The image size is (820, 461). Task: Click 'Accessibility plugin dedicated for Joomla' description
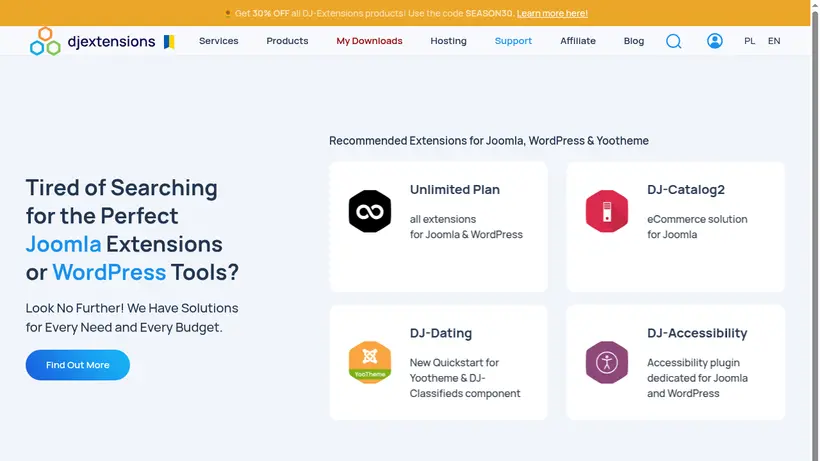click(x=697, y=378)
